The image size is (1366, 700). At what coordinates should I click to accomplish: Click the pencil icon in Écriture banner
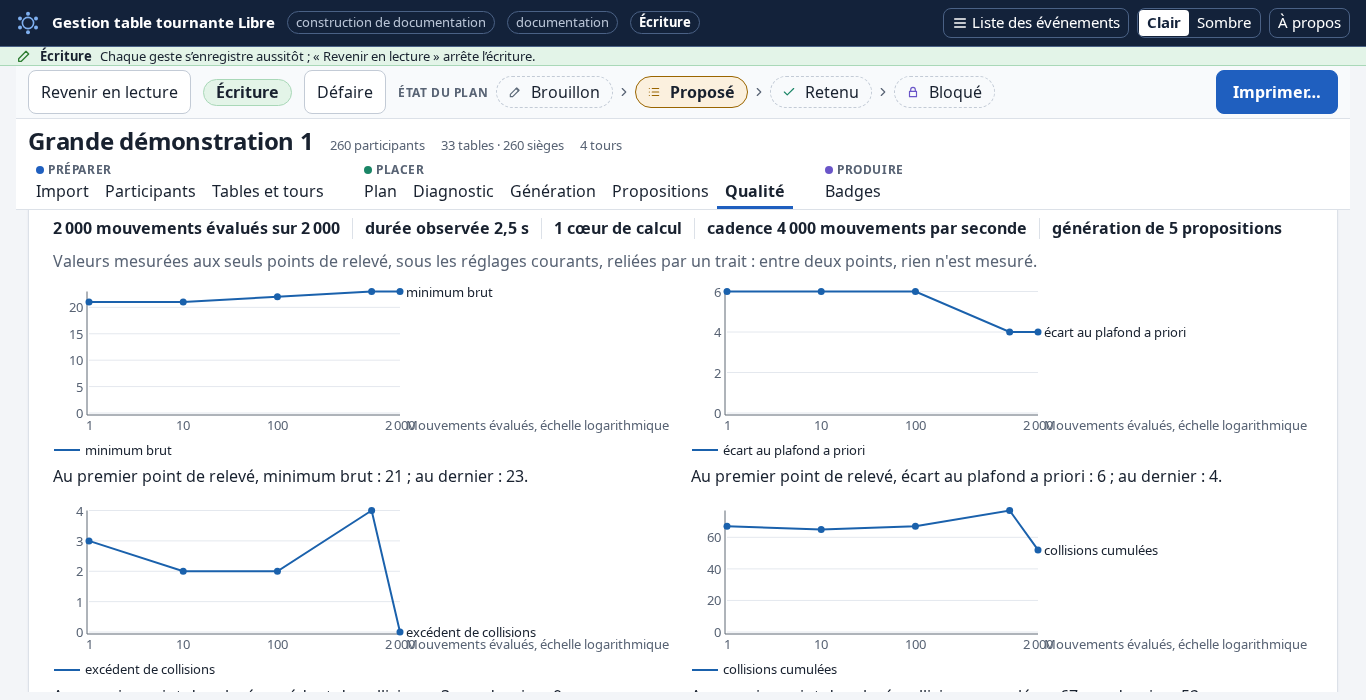click(24, 56)
